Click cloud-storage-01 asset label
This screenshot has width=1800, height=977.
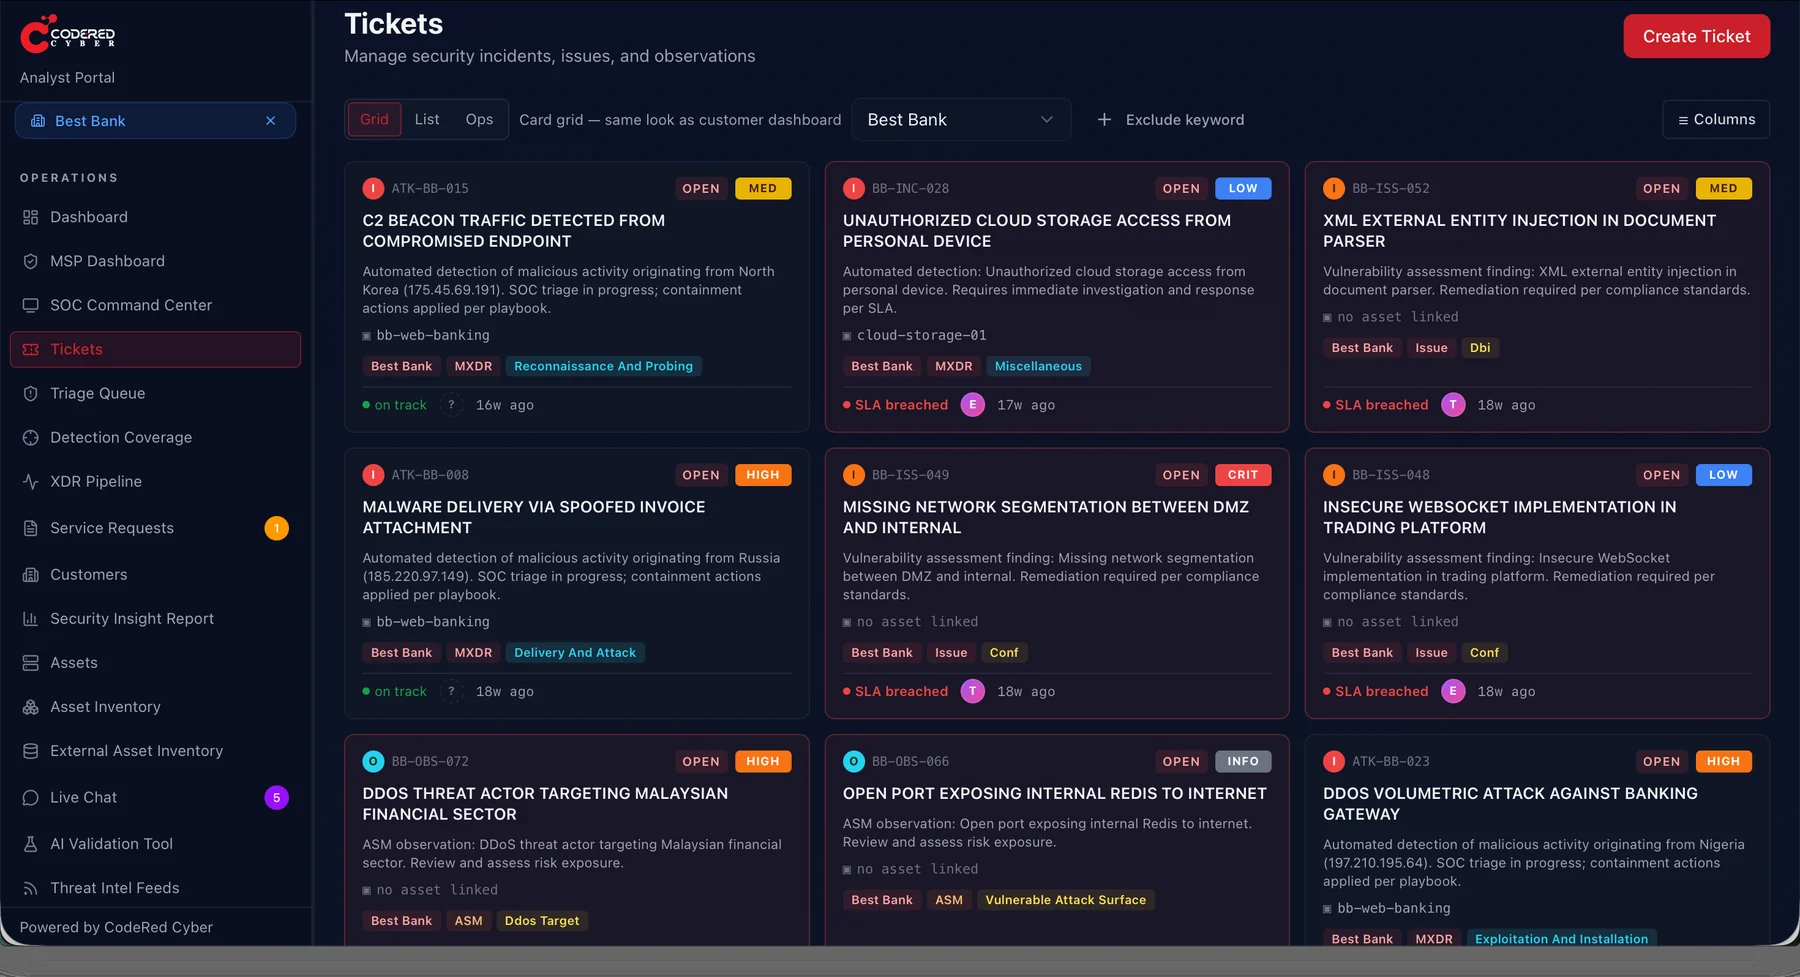[x=922, y=335]
